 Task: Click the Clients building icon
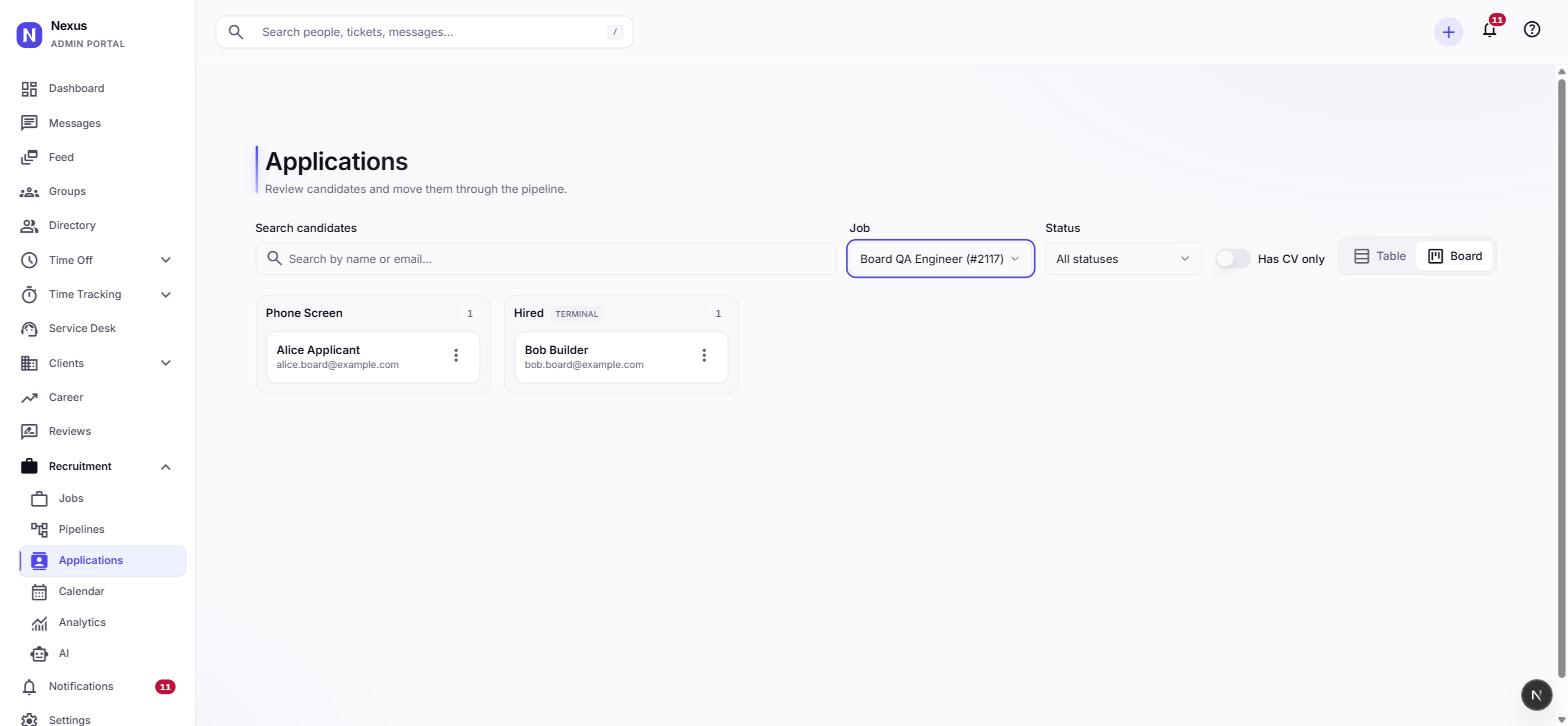29,363
